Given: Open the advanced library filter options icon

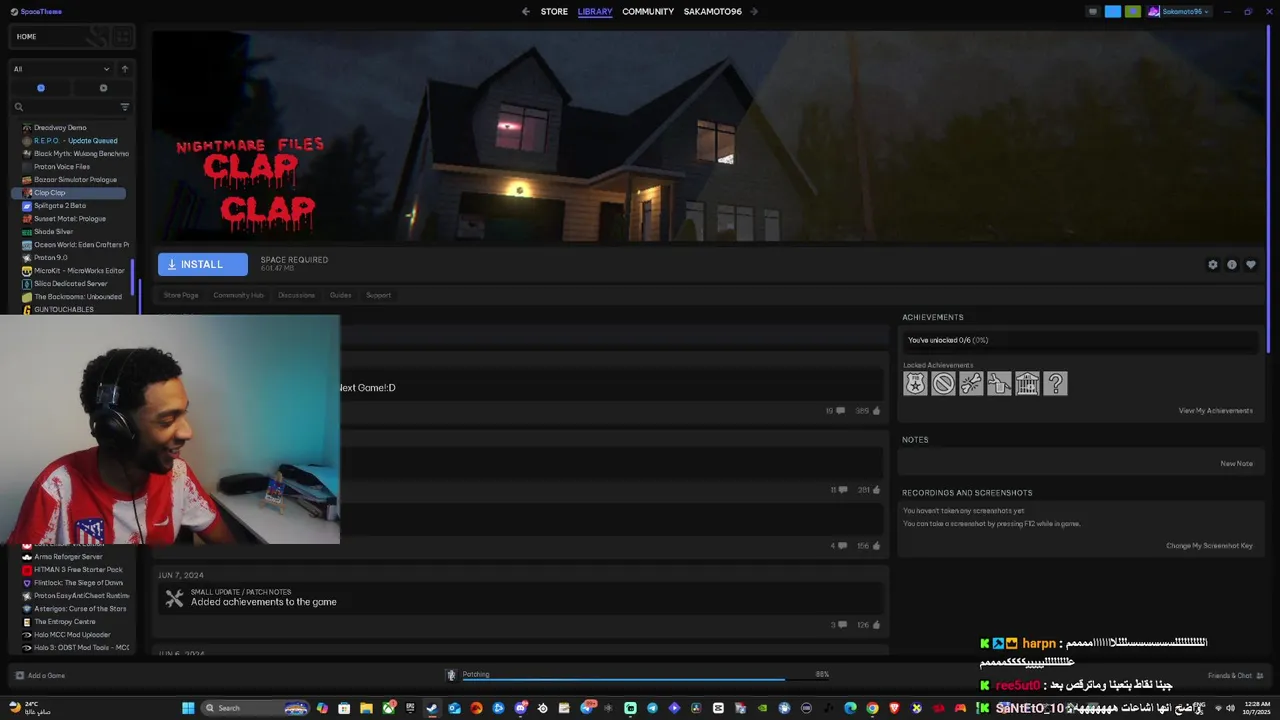Looking at the screenshot, I should click(125, 107).
